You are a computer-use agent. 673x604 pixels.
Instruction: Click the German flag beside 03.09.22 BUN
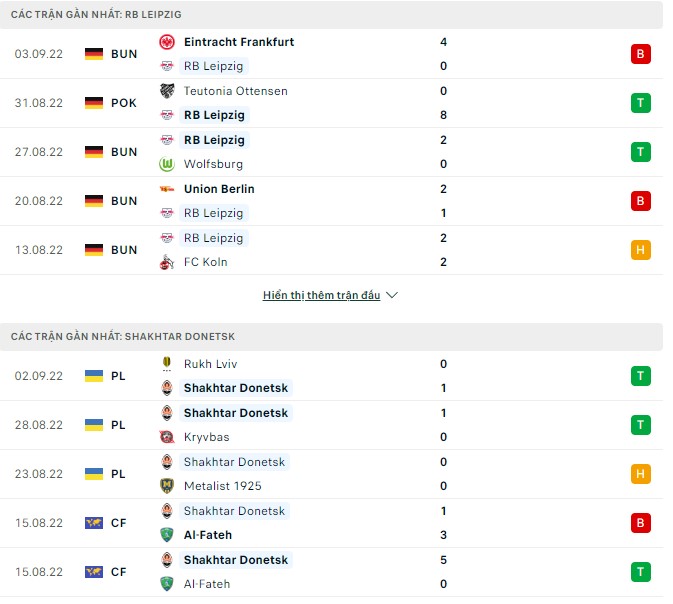pyautogui.click(x=94, y=54)
